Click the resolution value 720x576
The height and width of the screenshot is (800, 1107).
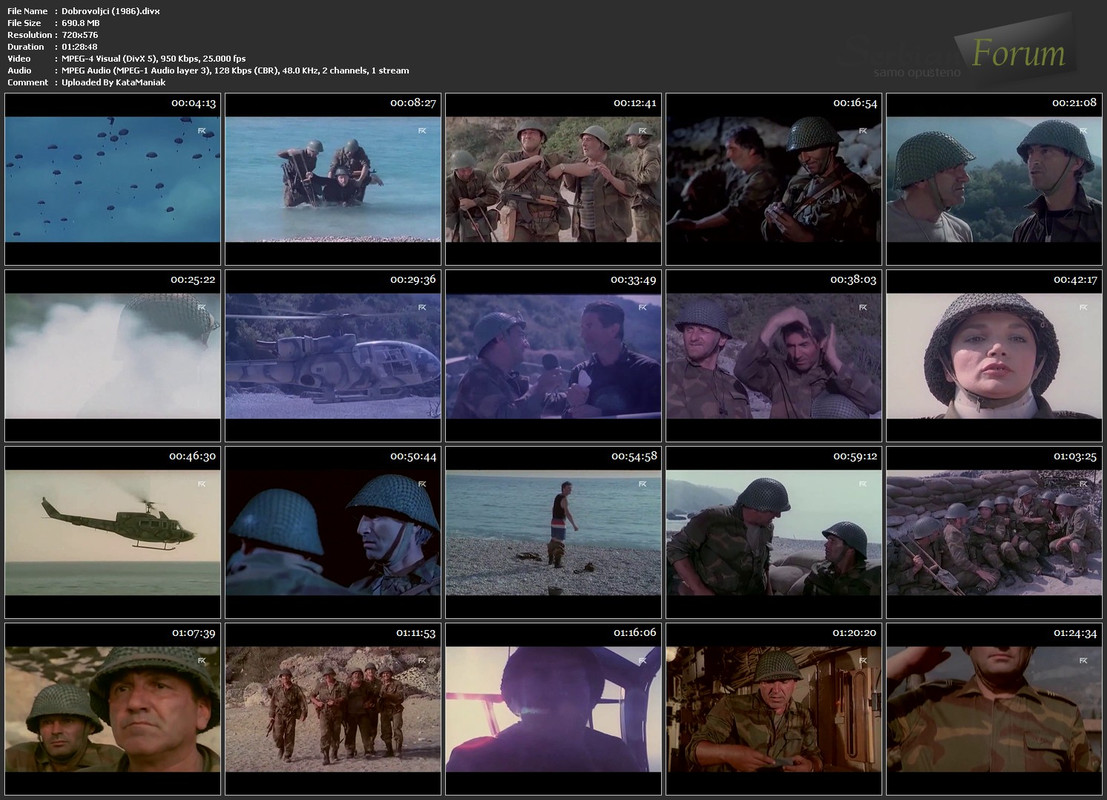[x=80, y=35]
